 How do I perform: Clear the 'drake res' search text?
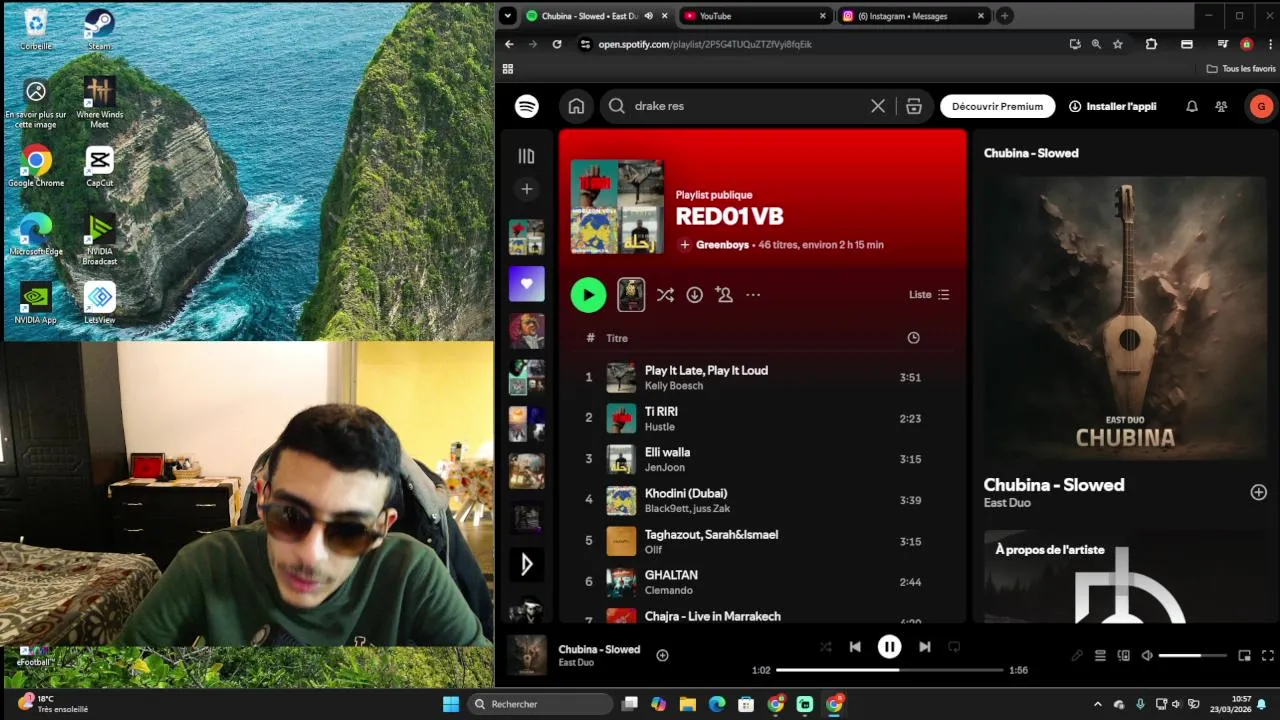(x=878, y=106)
